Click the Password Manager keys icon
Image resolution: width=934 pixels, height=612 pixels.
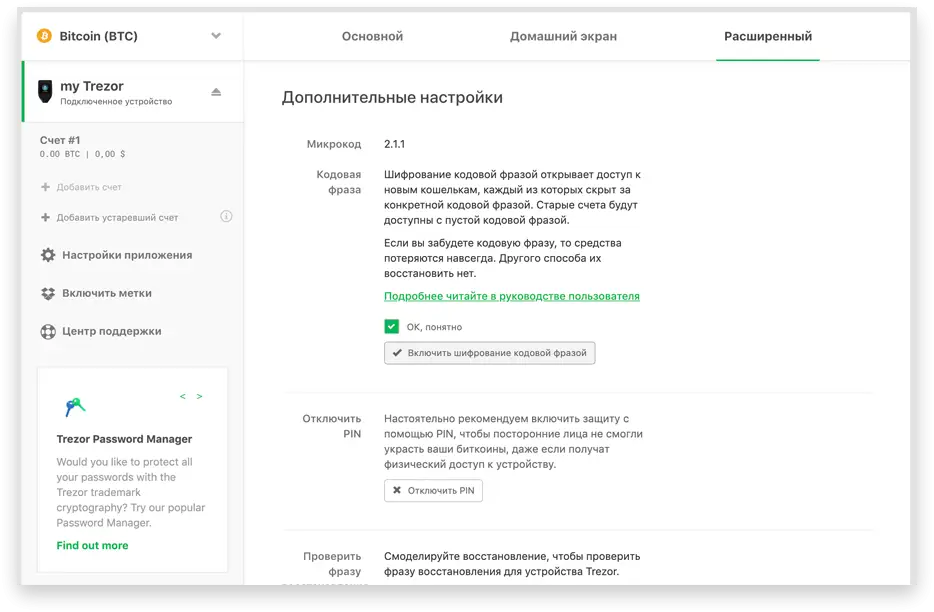click(x=75, y=407)
